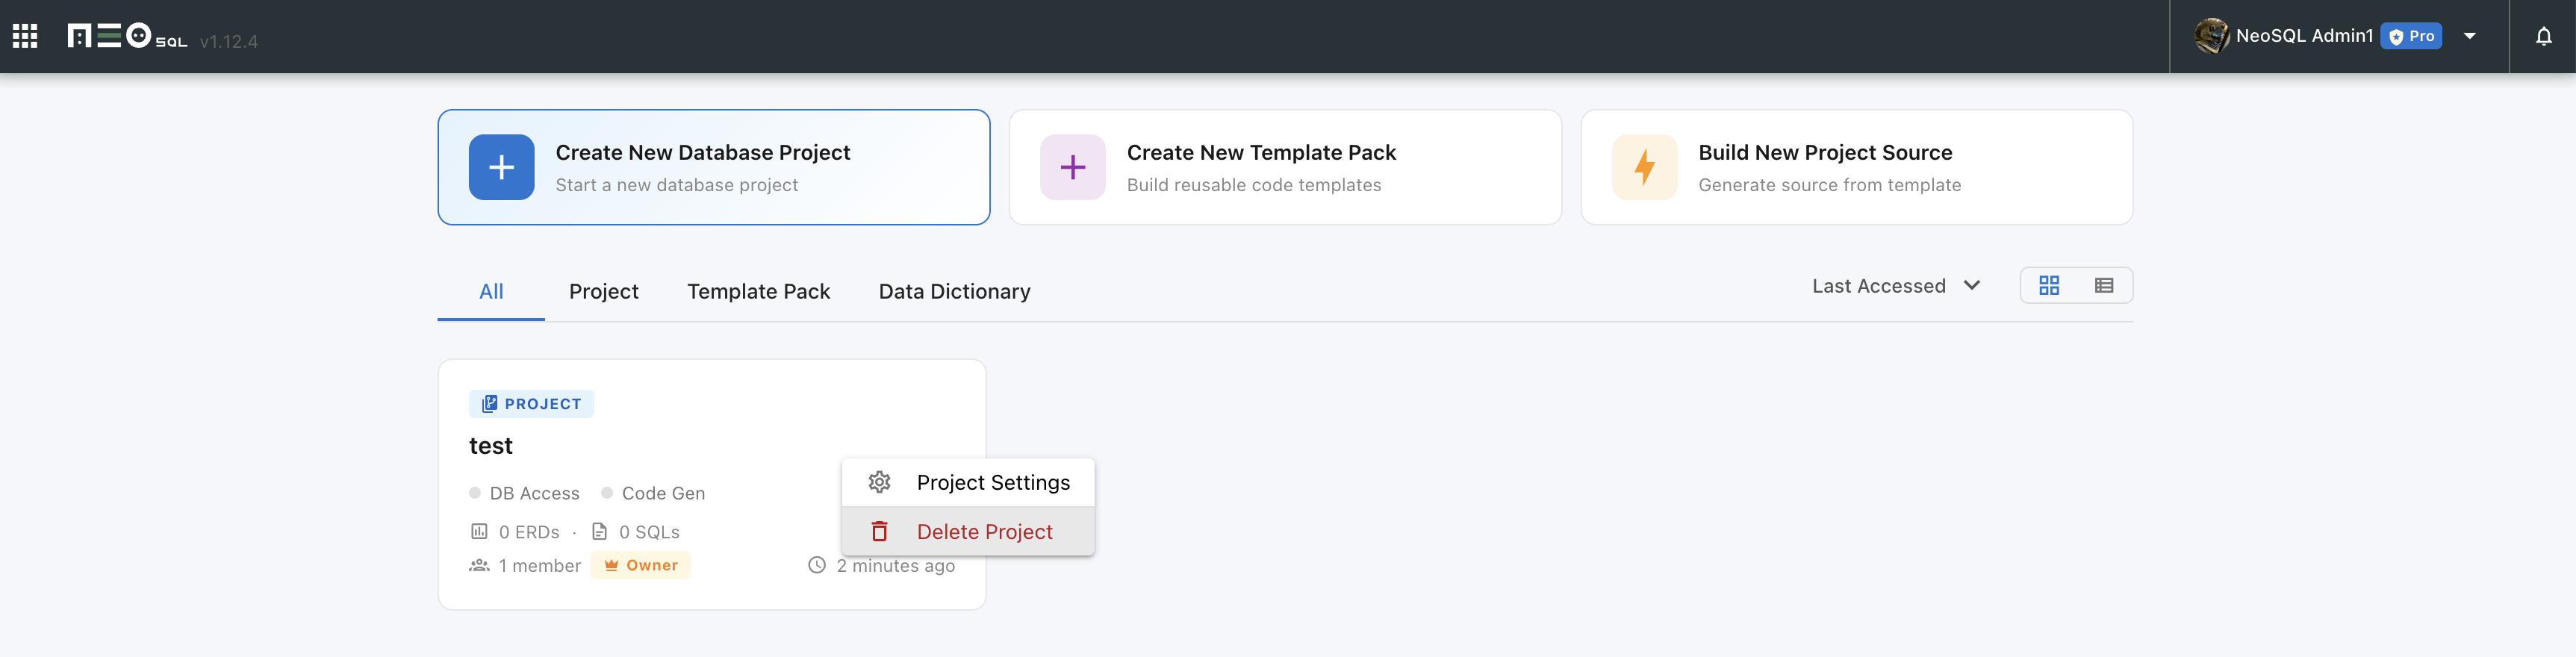
Task: Click the clock icon near minutes ago
Action: point(816,566)
